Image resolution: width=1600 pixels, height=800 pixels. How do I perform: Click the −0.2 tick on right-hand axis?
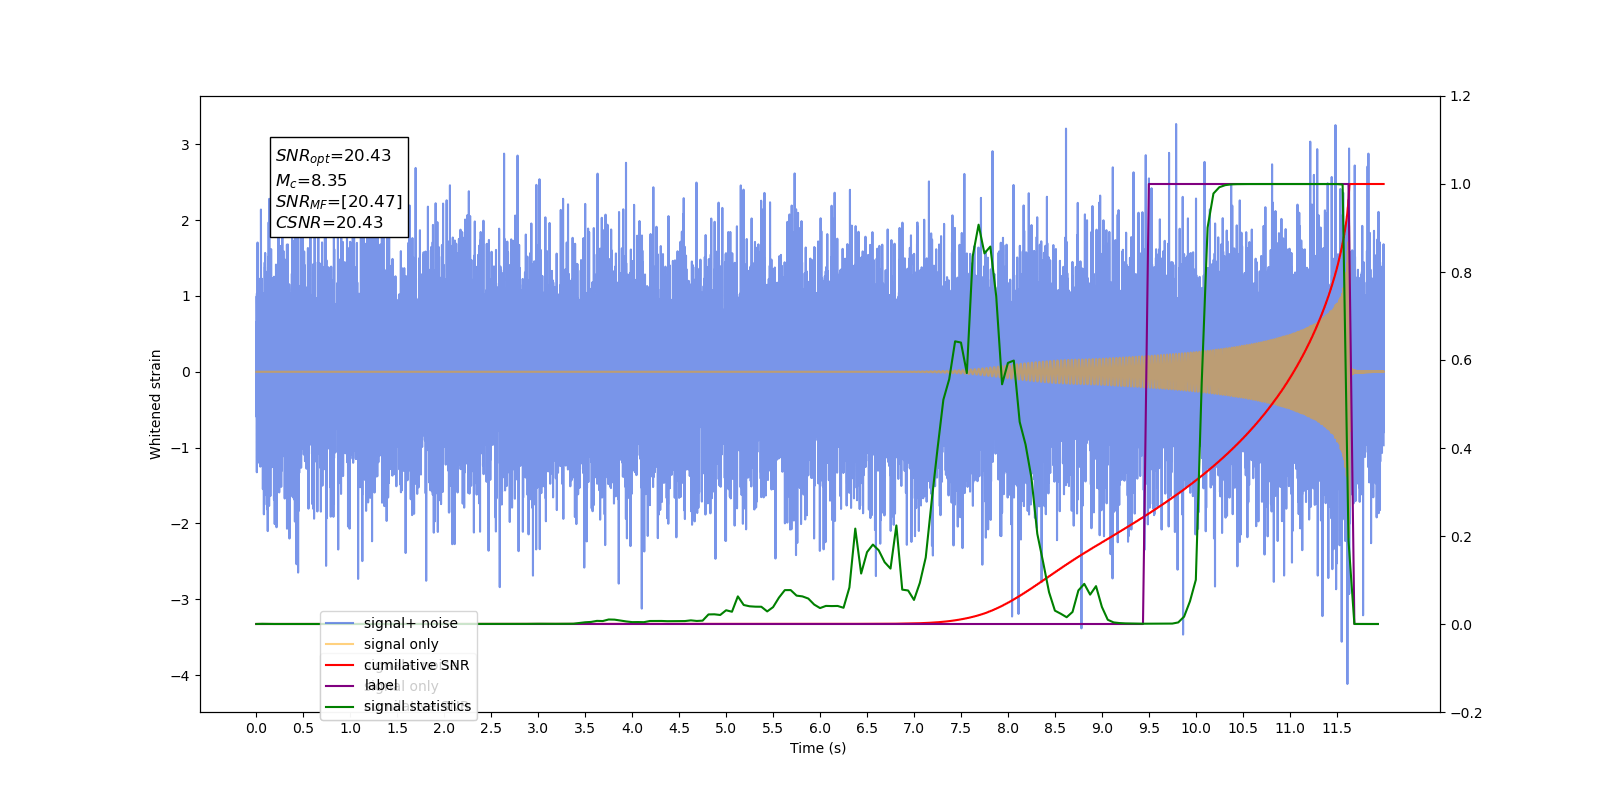(1465, 713)
